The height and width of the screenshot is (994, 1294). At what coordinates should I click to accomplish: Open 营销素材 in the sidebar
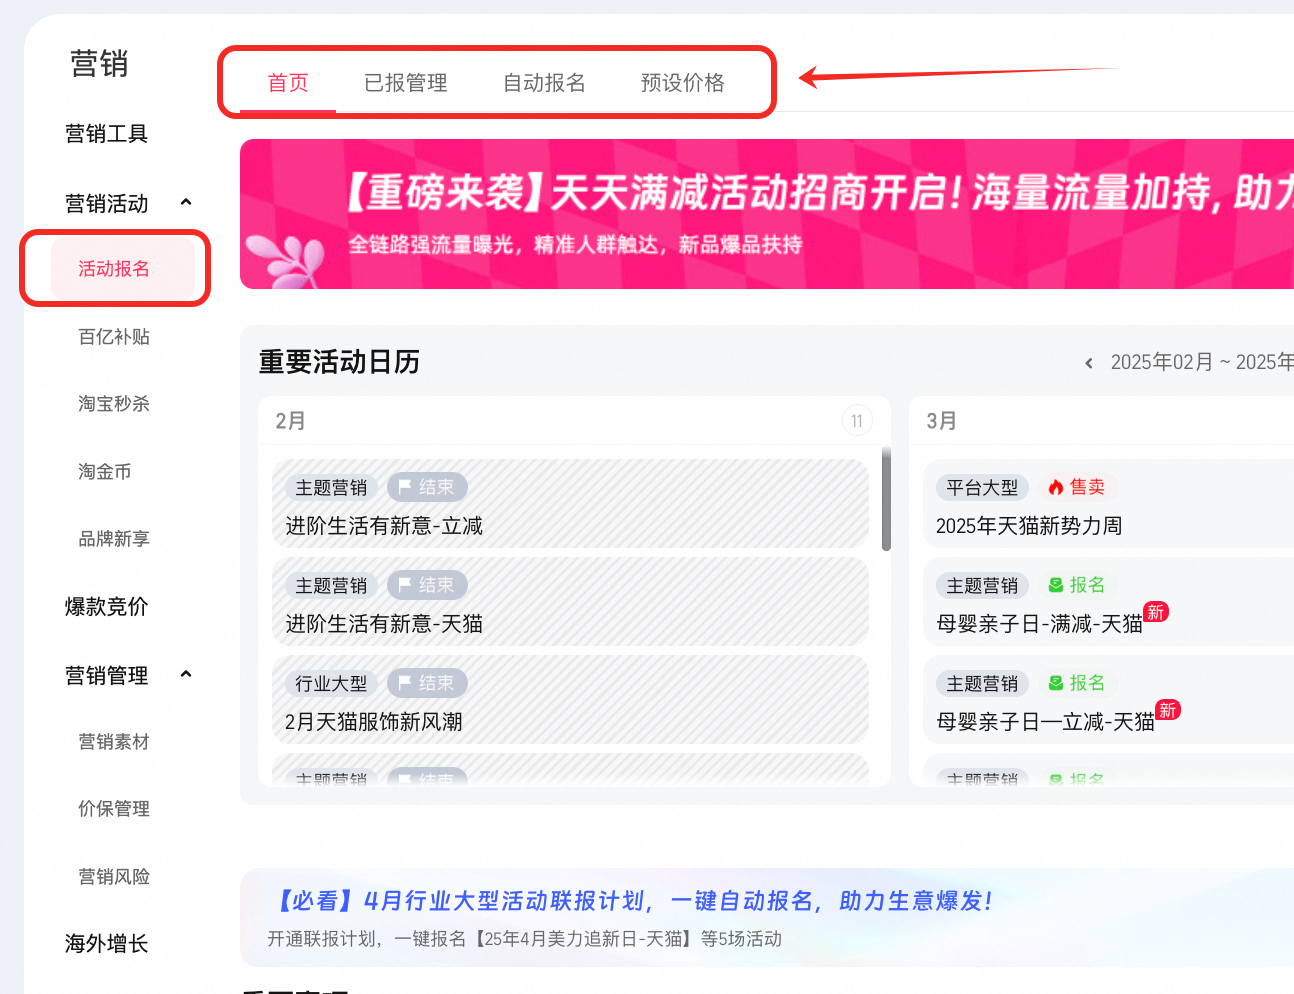(x=114, y=742)
